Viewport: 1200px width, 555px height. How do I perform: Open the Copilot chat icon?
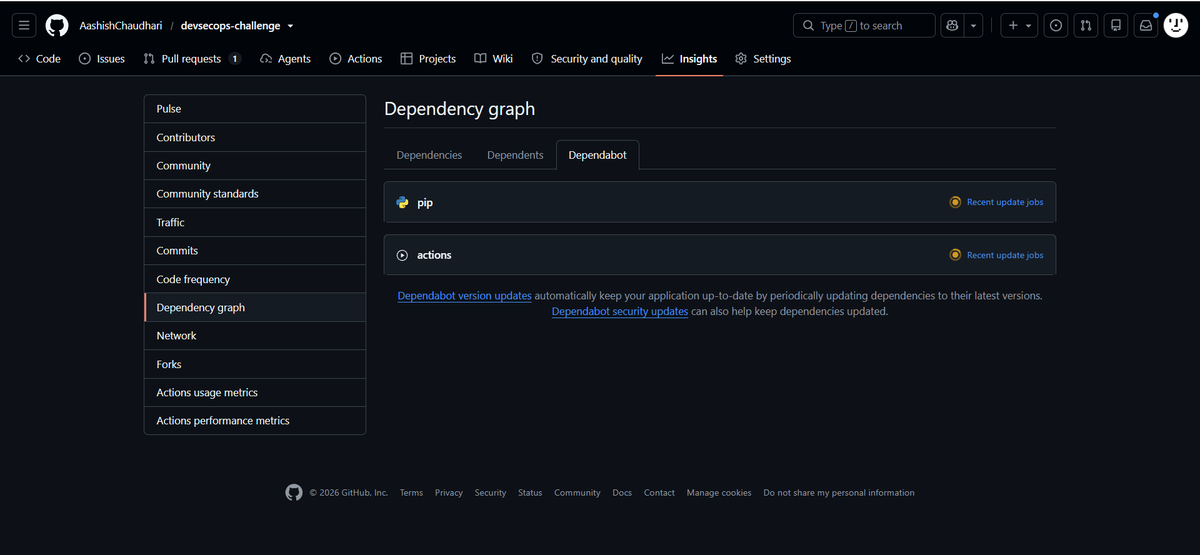pos(953,25)
